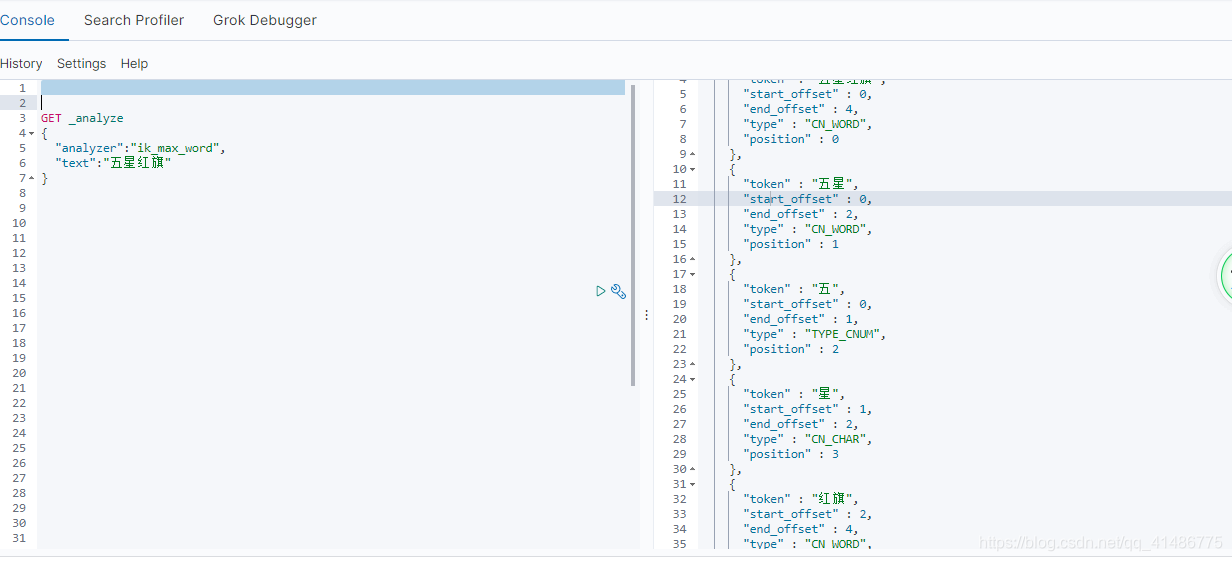Click the "position" : 3 line
This screenshot has height=561, width=1232.
pyautogui.click(x=791, y=454)
